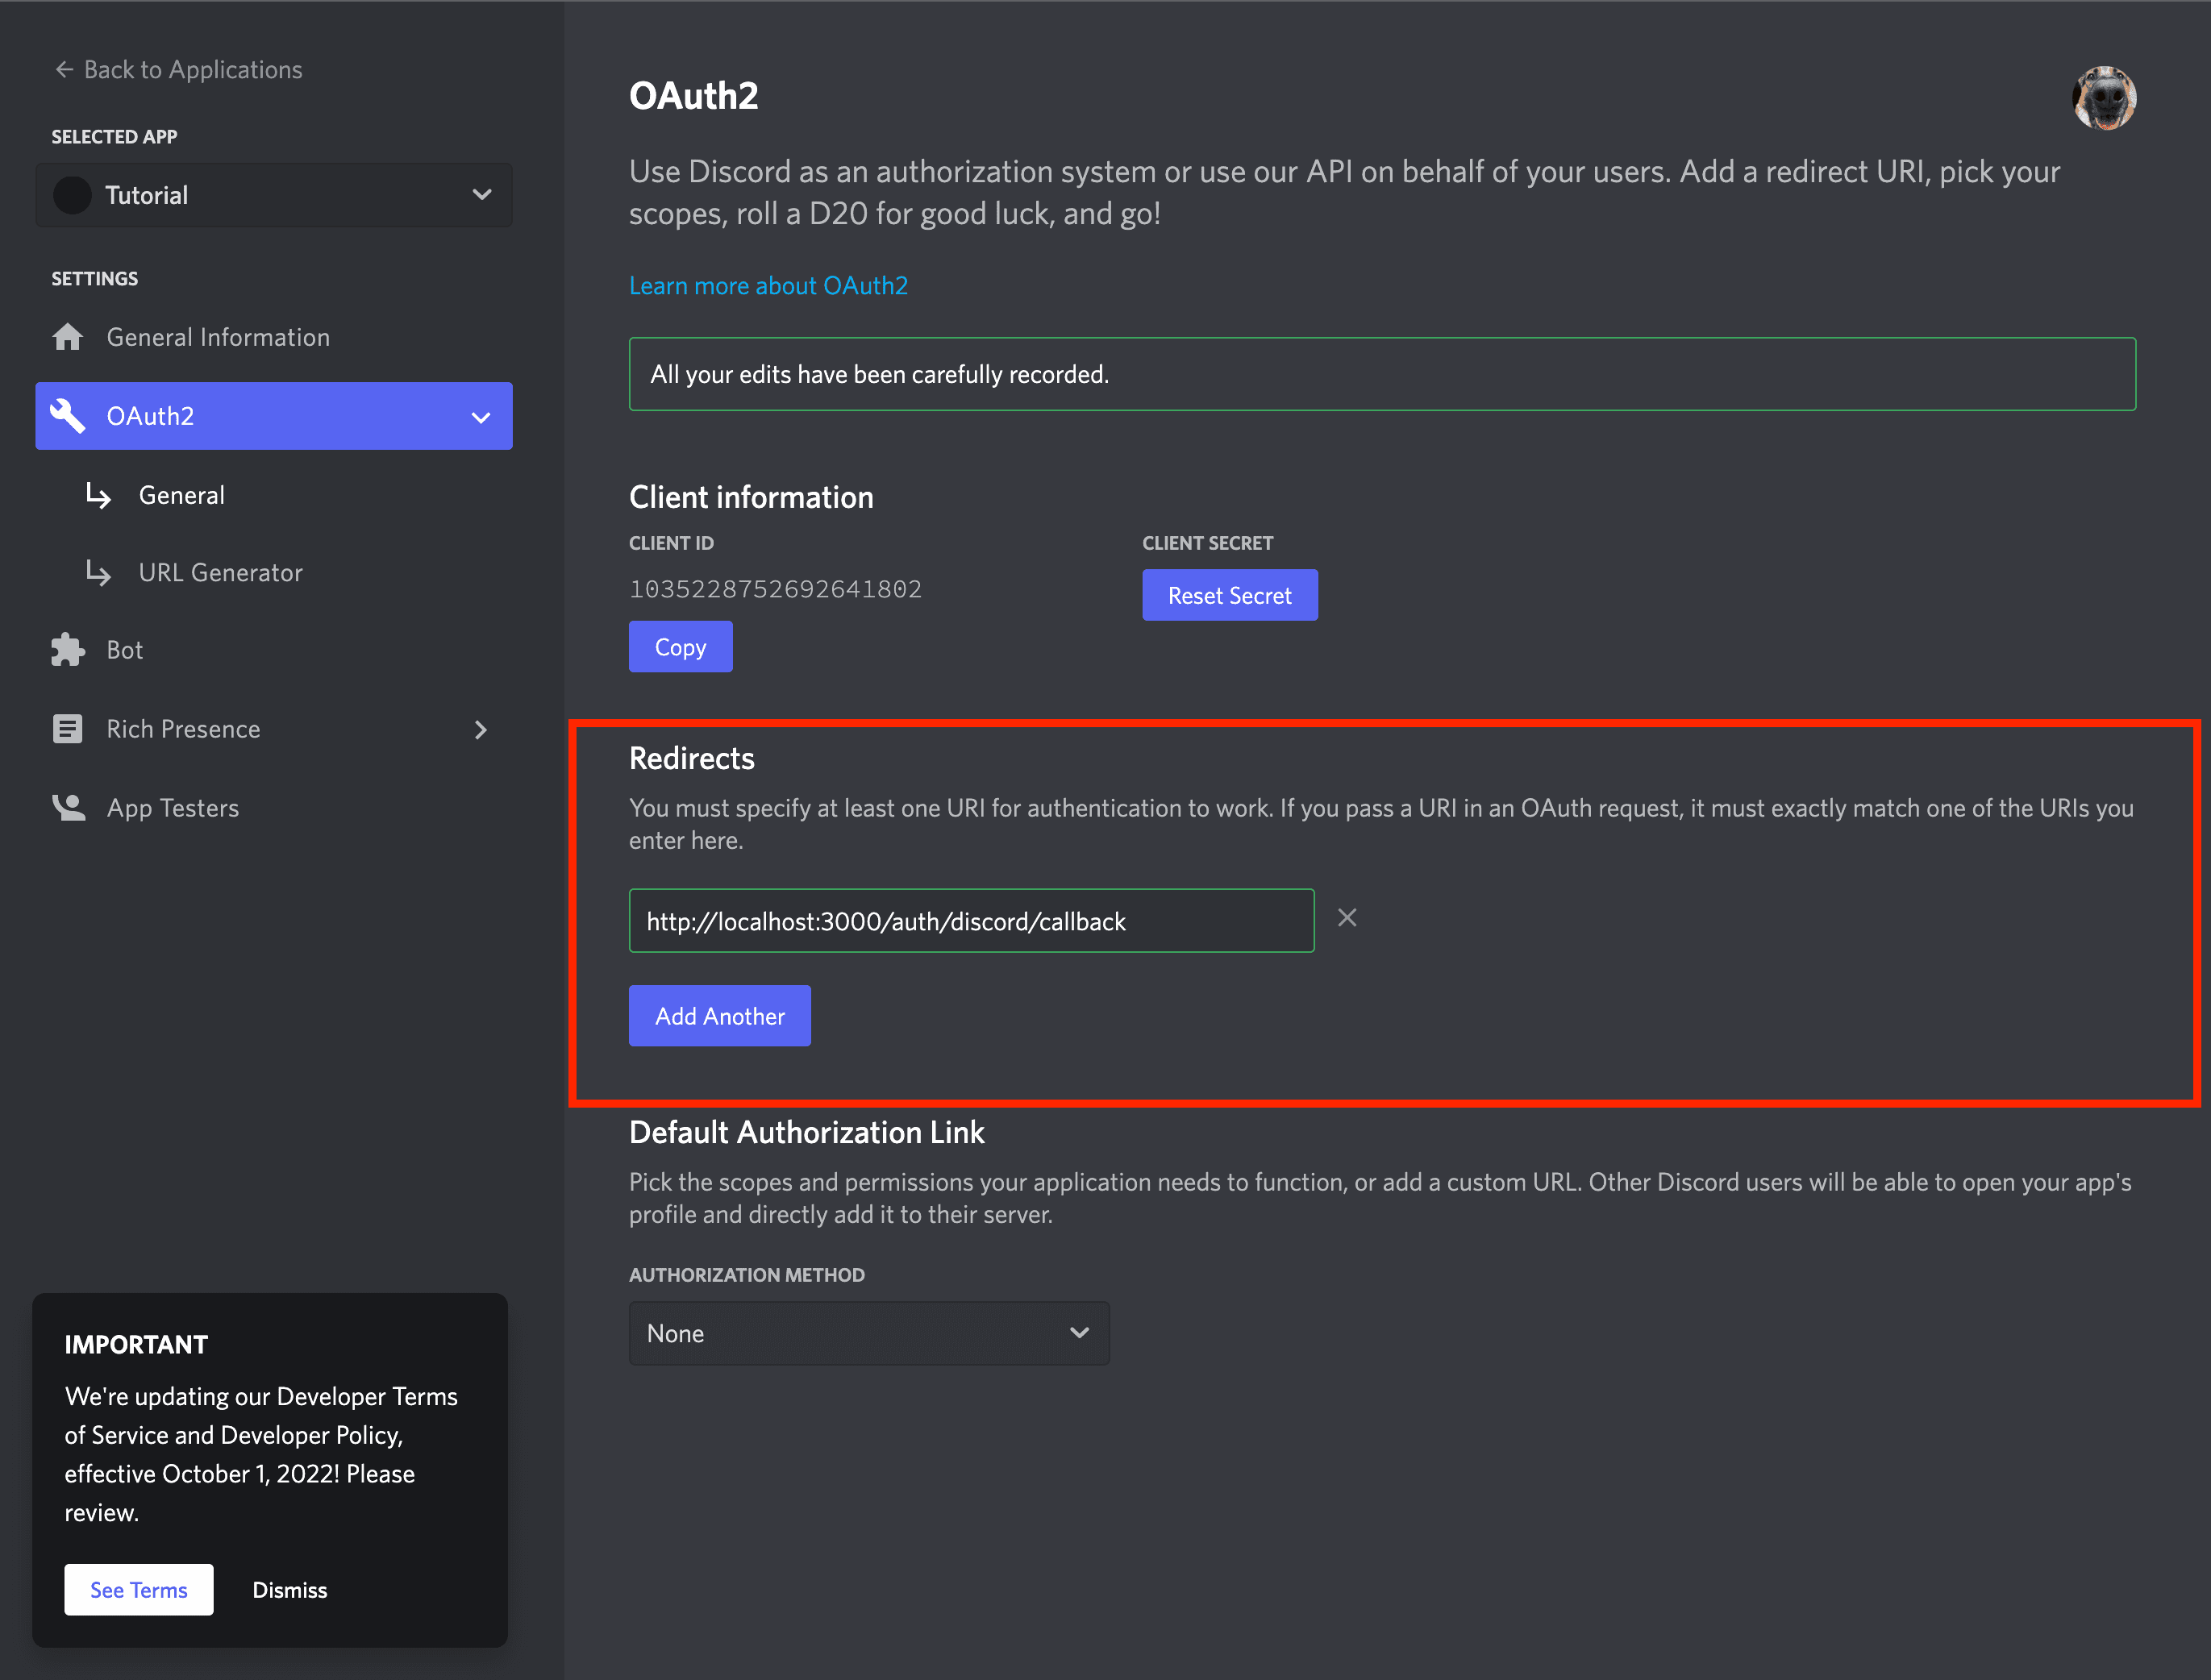Screen dimensions: 2211x1680
Task: Click the Rich Presence document icon
Action: 68,729
